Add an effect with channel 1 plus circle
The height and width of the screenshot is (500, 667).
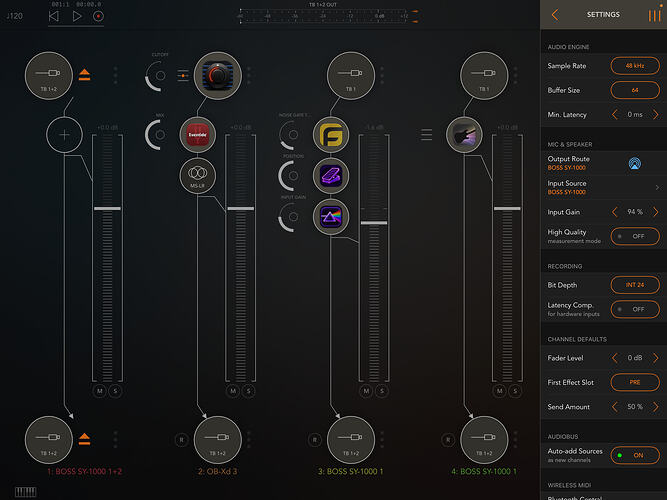pos(64,135)
